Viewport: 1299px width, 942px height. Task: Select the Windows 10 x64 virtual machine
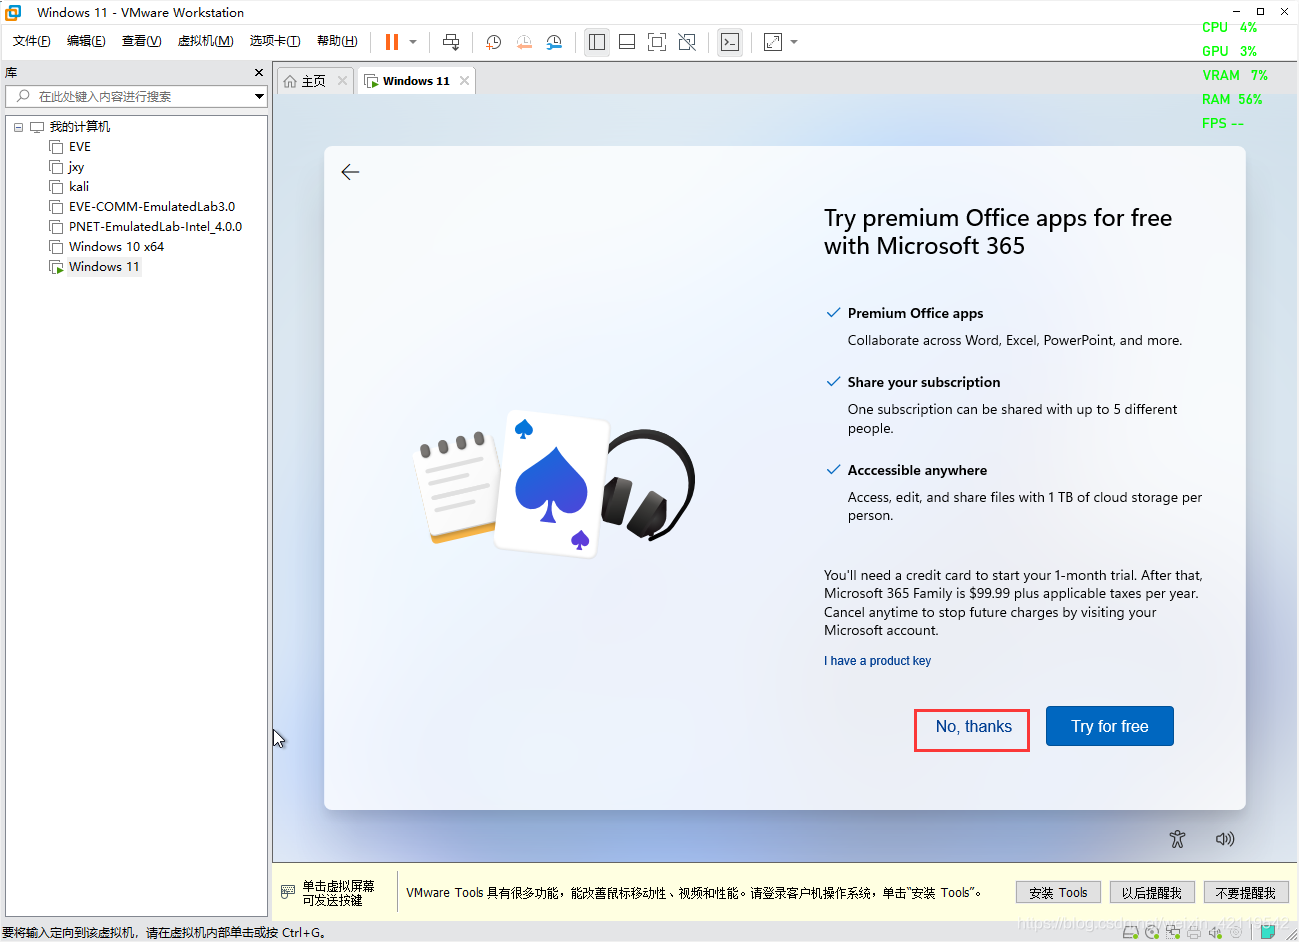coord(116,247)
